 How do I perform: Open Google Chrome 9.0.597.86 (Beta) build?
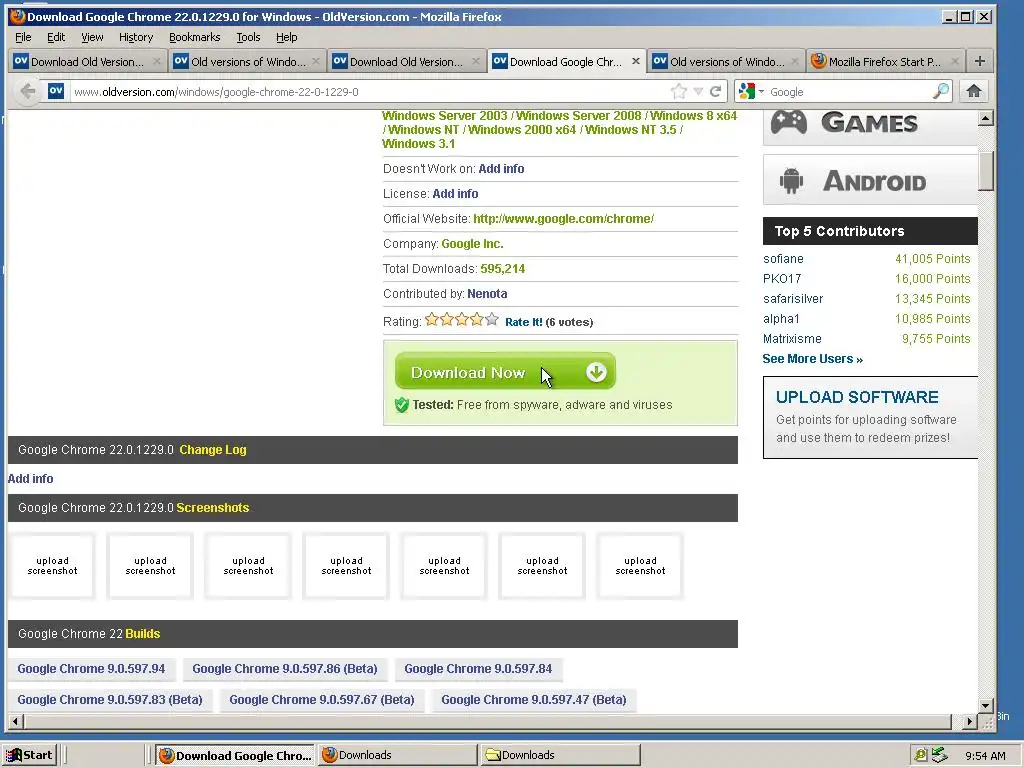[285, 669]
